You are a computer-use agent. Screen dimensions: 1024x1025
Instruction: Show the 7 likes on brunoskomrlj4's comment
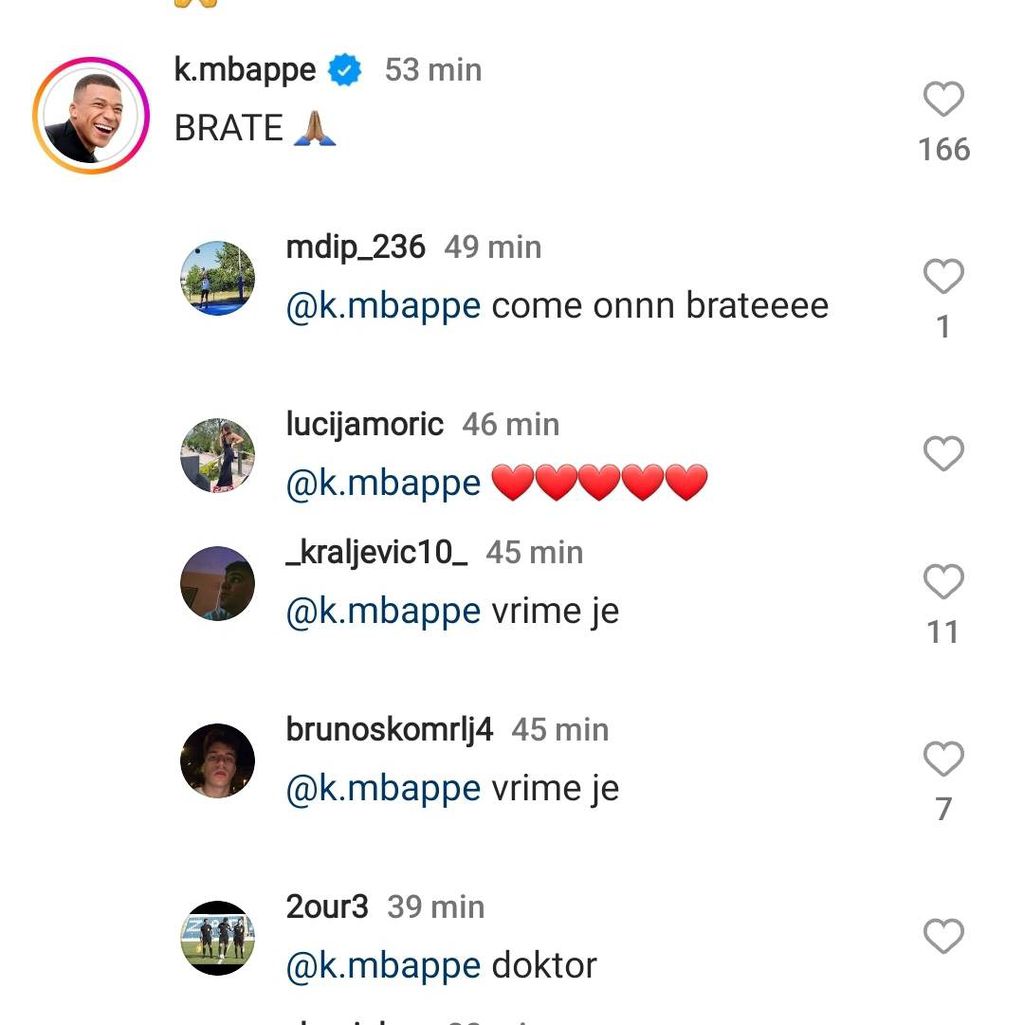tap(941, 809)
